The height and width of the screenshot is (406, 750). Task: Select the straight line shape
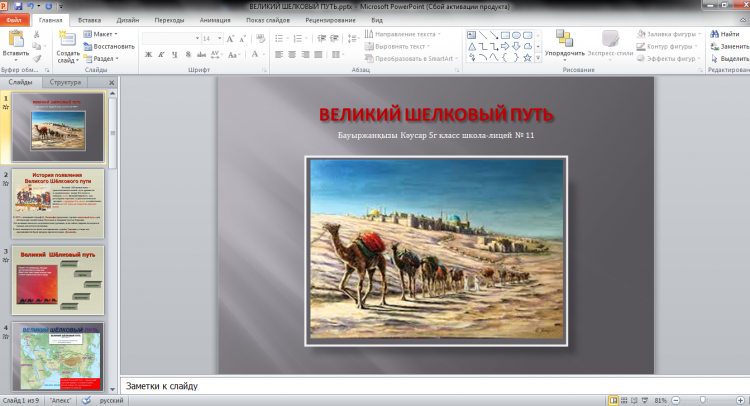pos(483,35)
